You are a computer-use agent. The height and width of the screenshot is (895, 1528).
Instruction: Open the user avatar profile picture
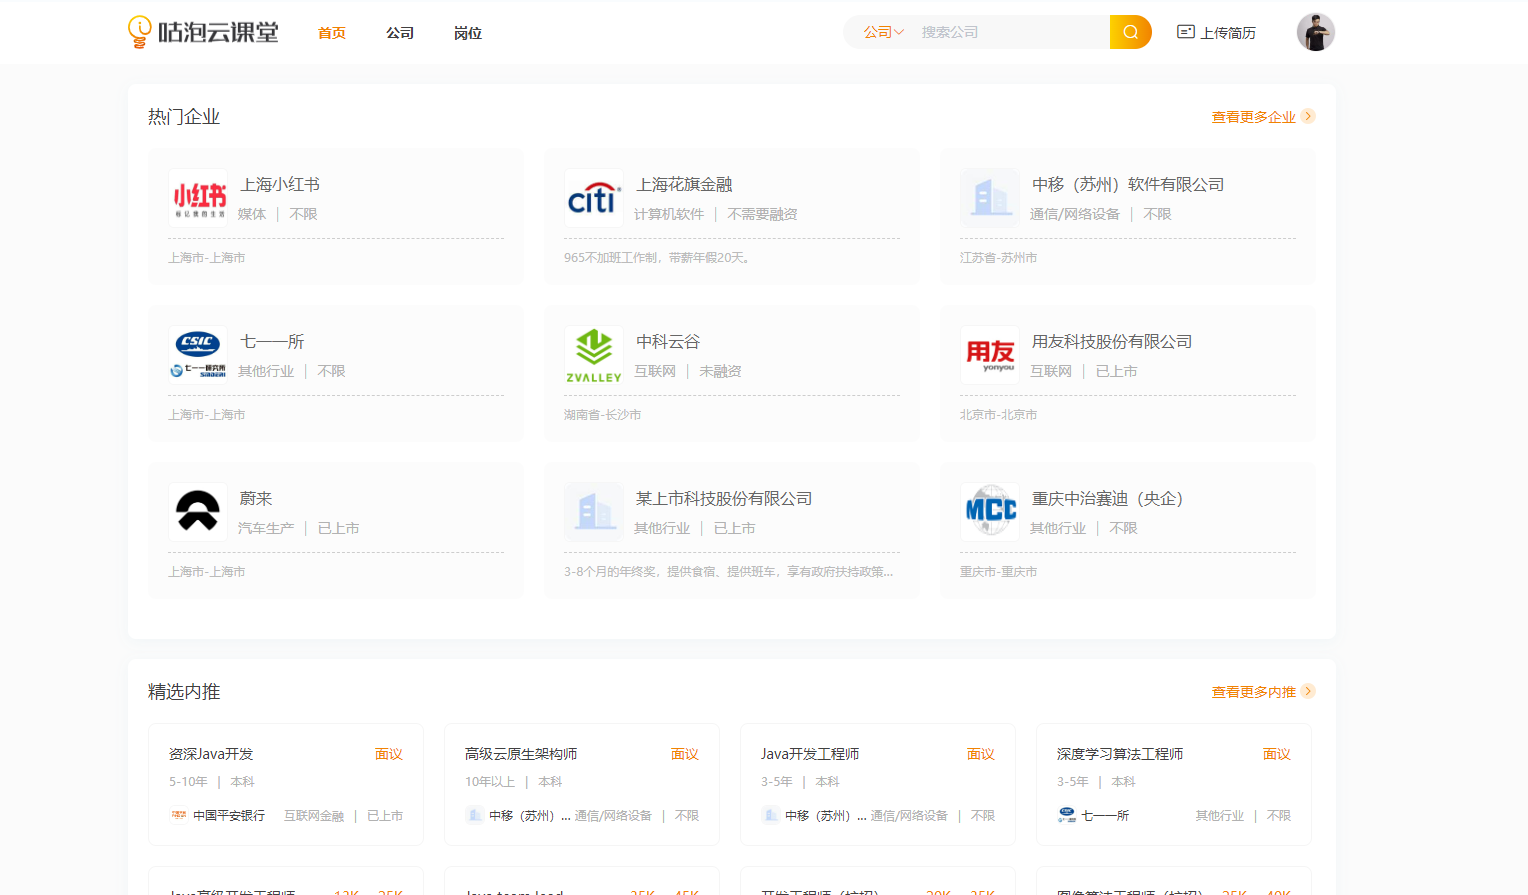pos(1316,32)
